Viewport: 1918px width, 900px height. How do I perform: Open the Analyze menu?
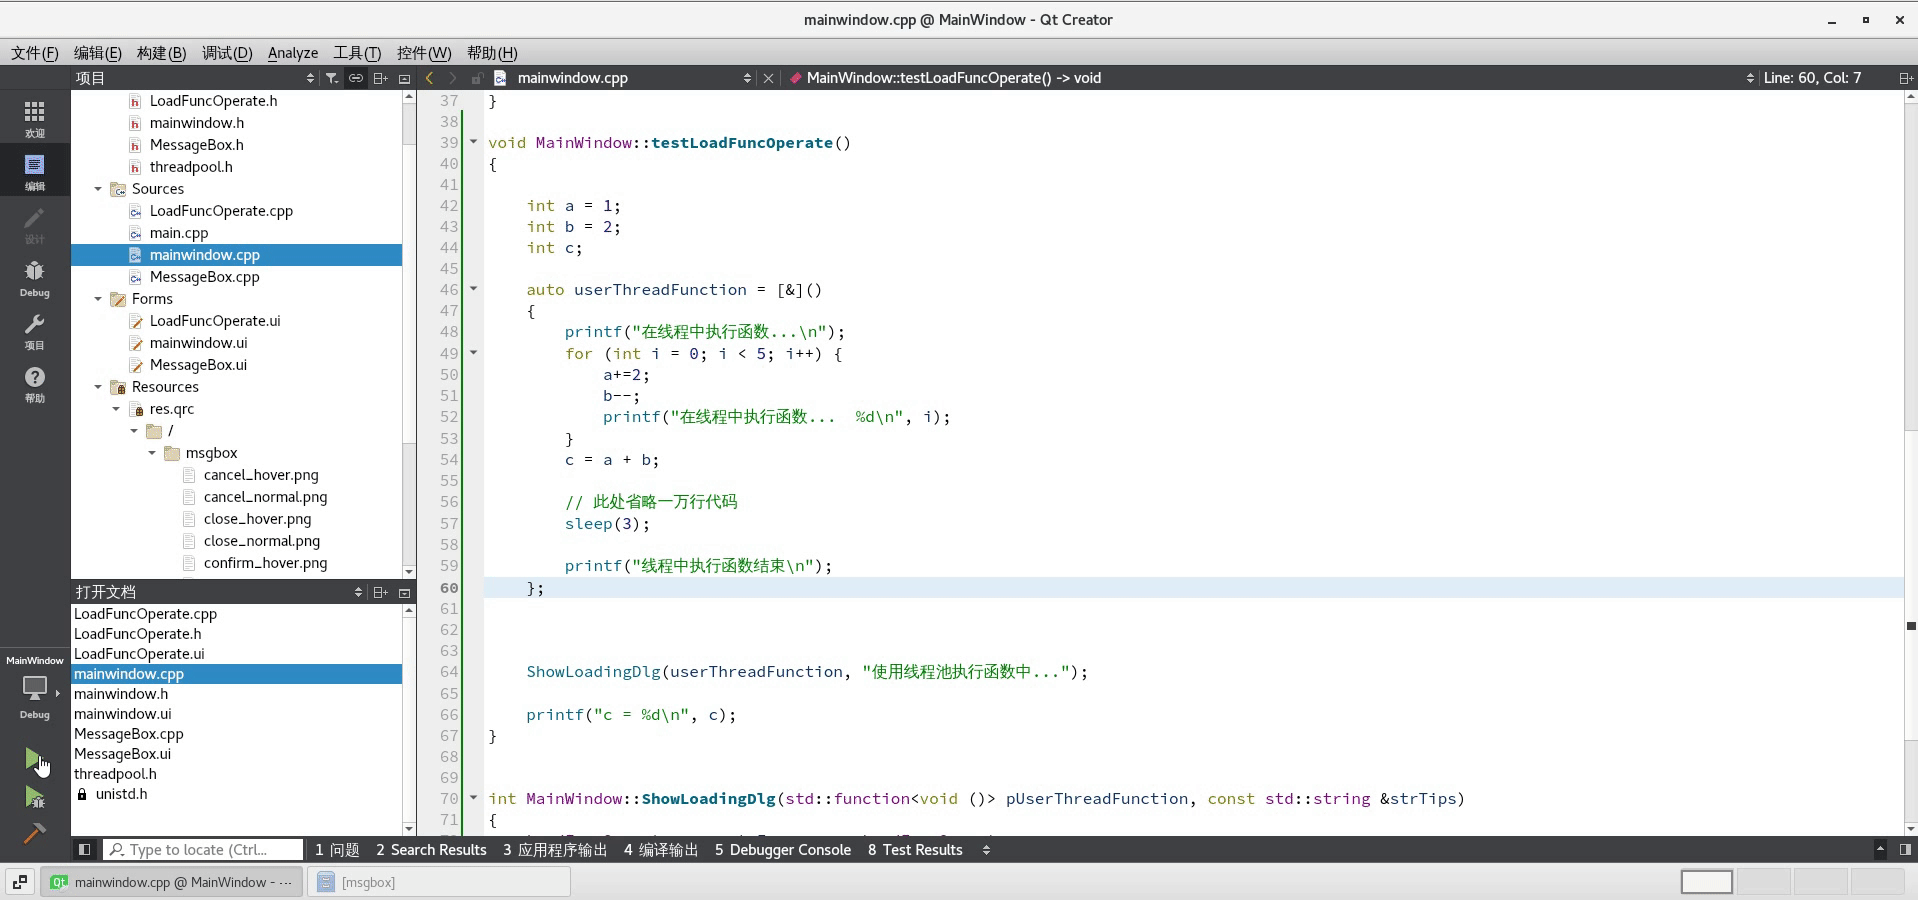(293, 53)
